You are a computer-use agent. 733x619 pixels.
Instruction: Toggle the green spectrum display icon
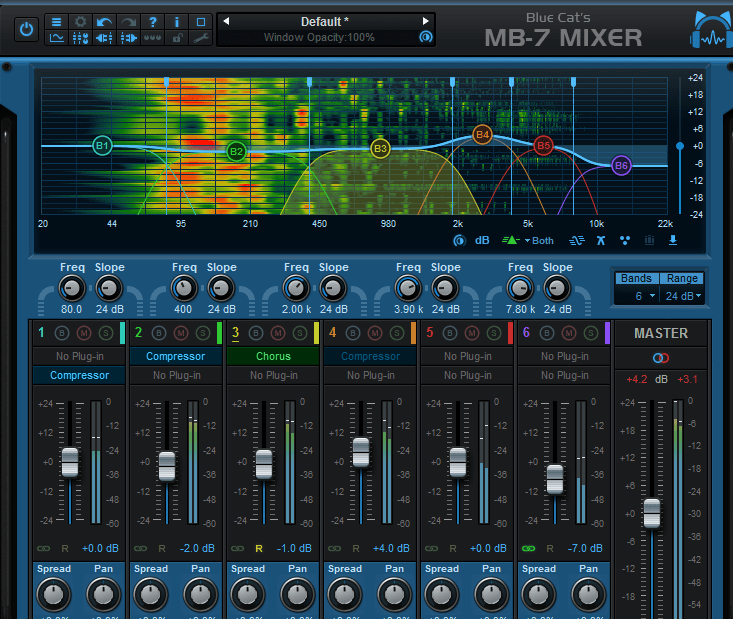(510, 240)
